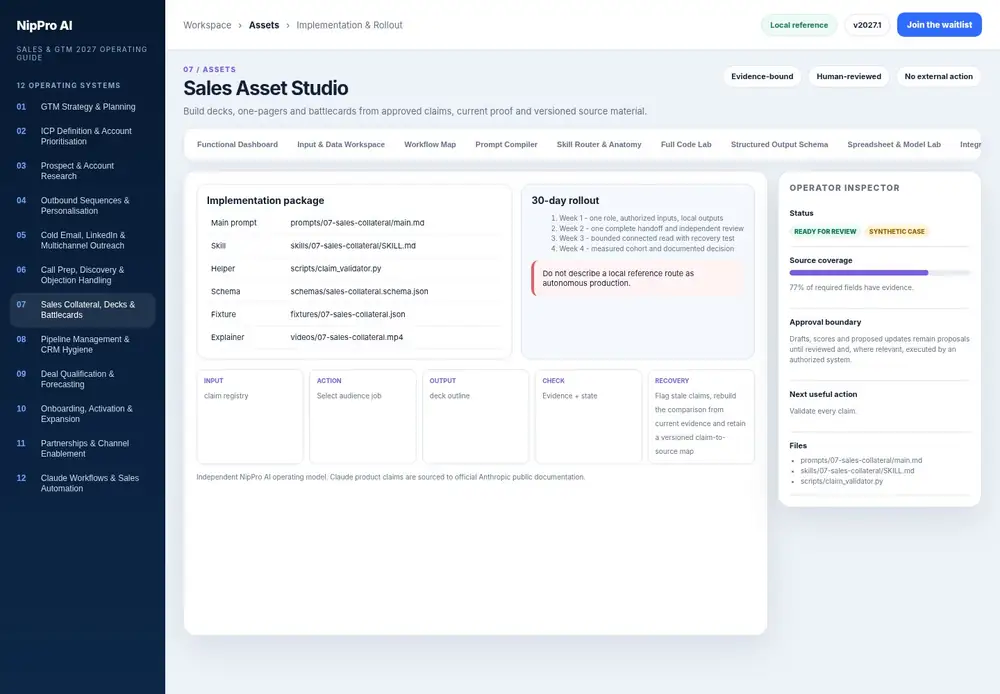Go to Prospect & Account Research

(82, 171)
